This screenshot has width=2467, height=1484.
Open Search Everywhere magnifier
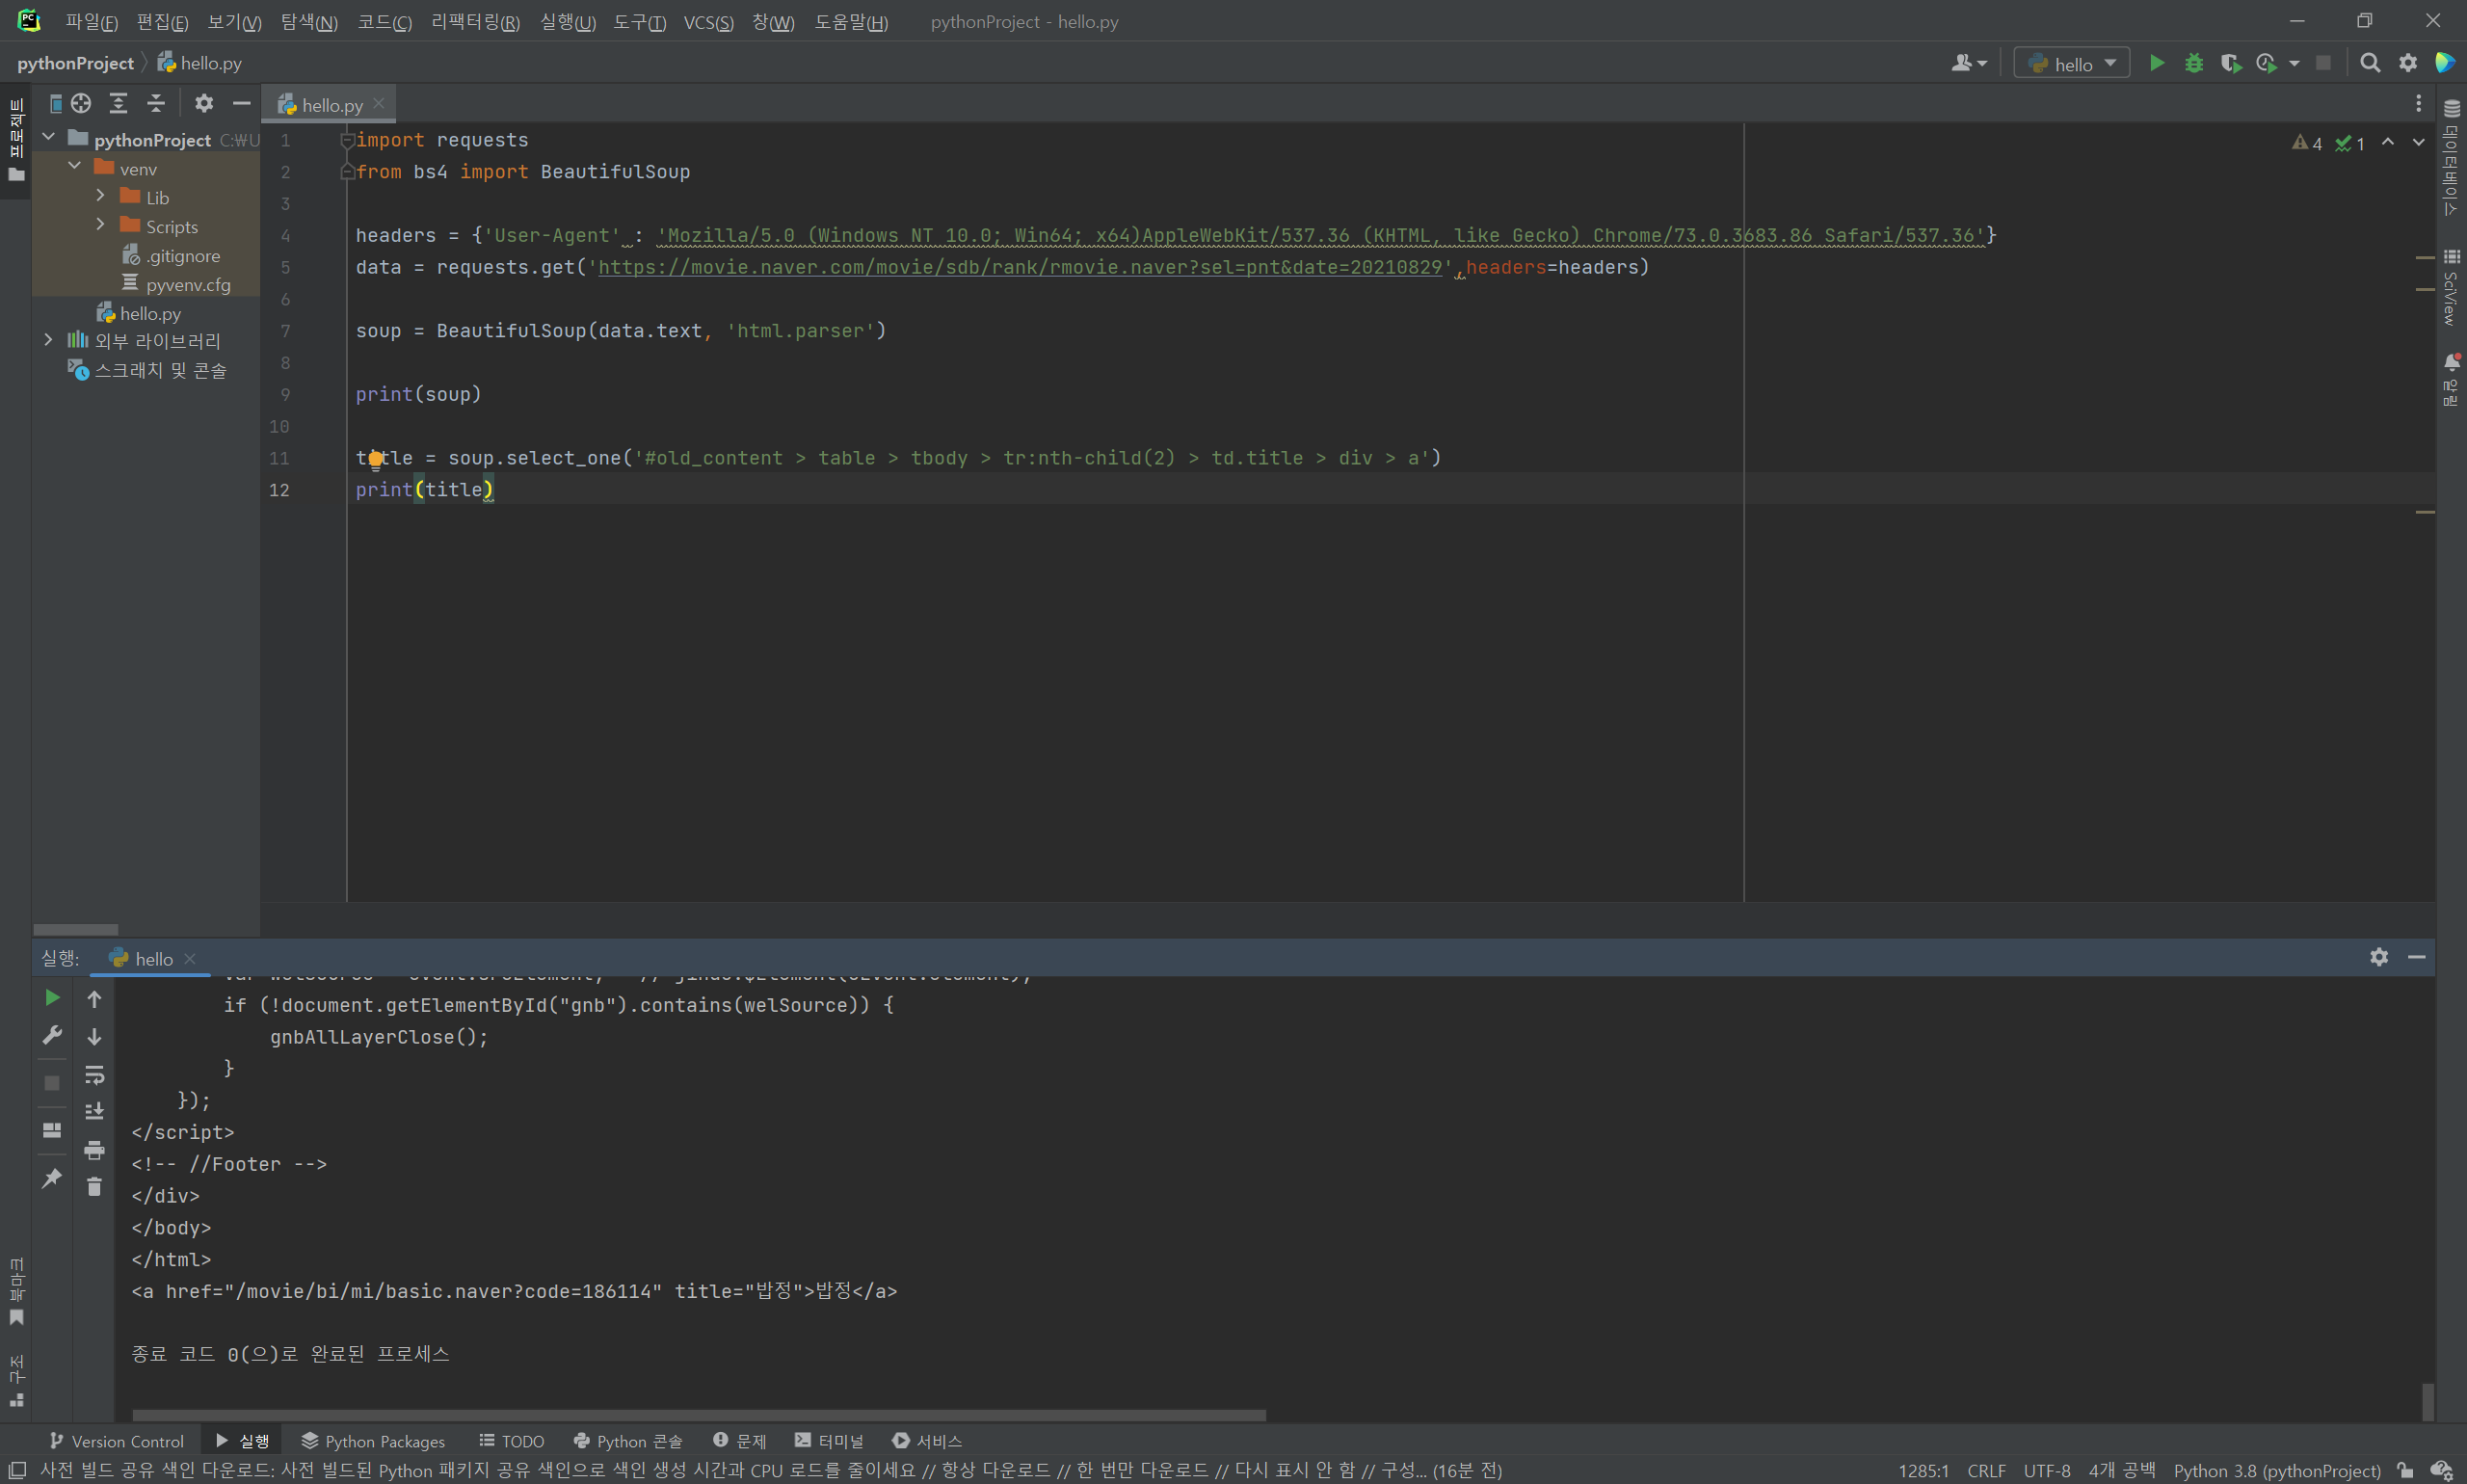point(2370,63)
